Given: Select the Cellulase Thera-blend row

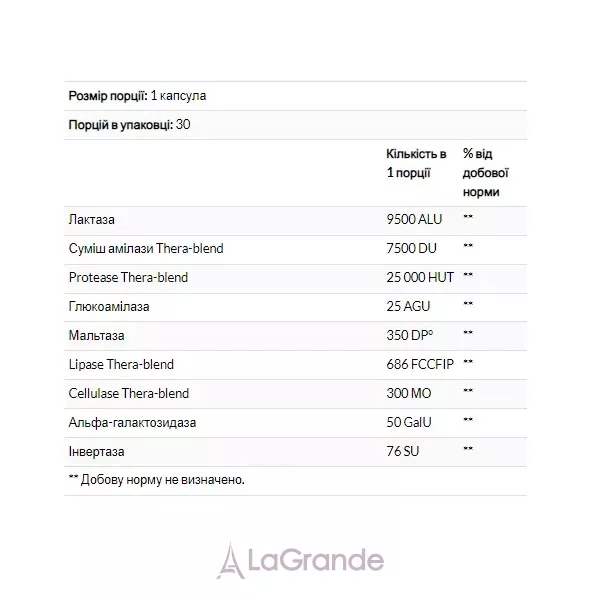Looking at the screenshot, I should [x=295, y=394].
